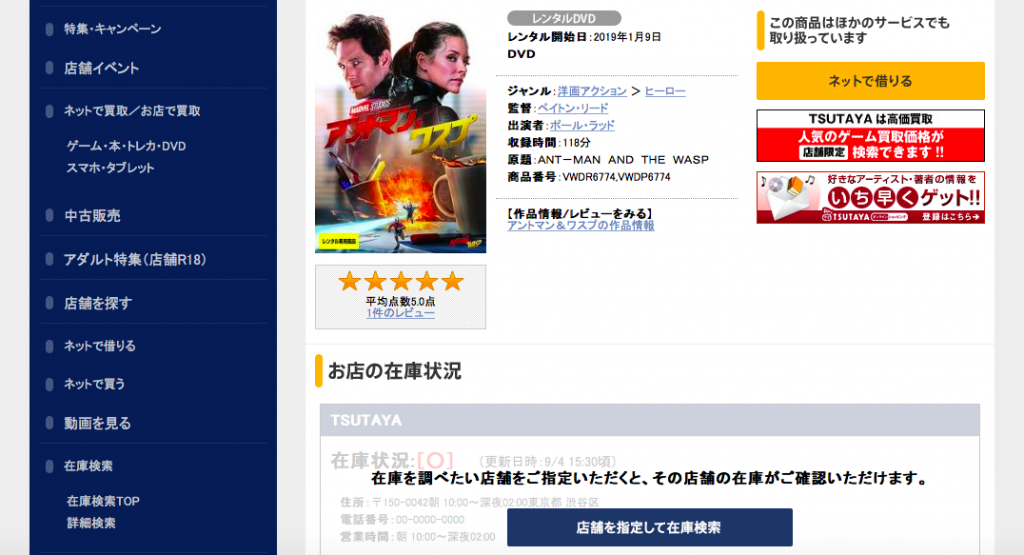Viewport: 1024px width, 555px height.
Task: Click the yellow ネットで借りる button
Action: tap(871, 81)
